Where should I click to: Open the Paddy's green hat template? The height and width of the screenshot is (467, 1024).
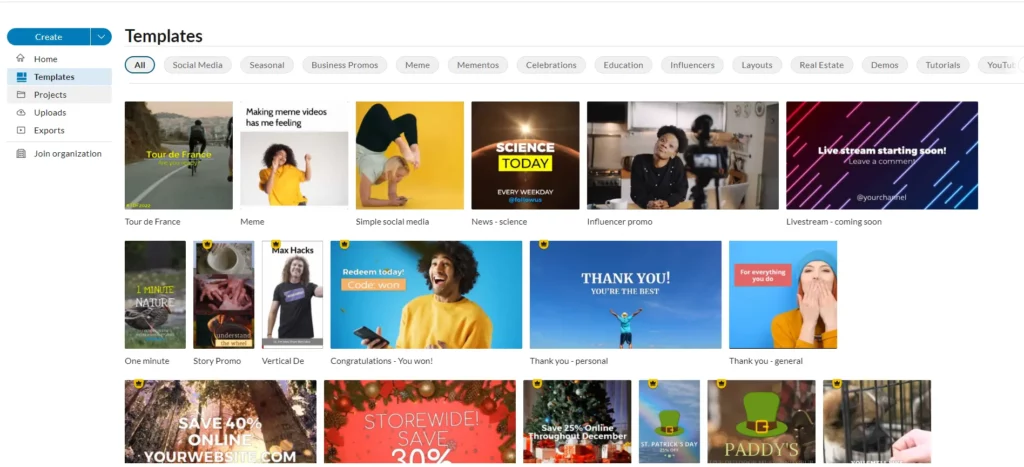tap(761, 421)
